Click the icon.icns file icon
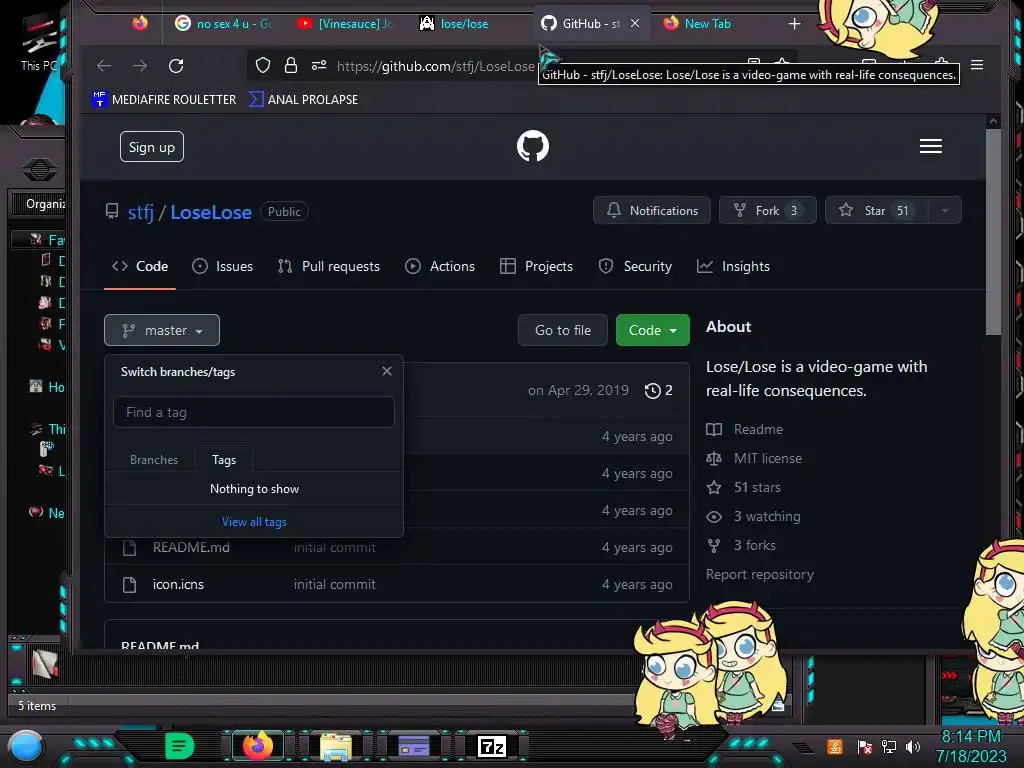The width and height of the screenshot is (1024, 768). [x=129, y=584]
